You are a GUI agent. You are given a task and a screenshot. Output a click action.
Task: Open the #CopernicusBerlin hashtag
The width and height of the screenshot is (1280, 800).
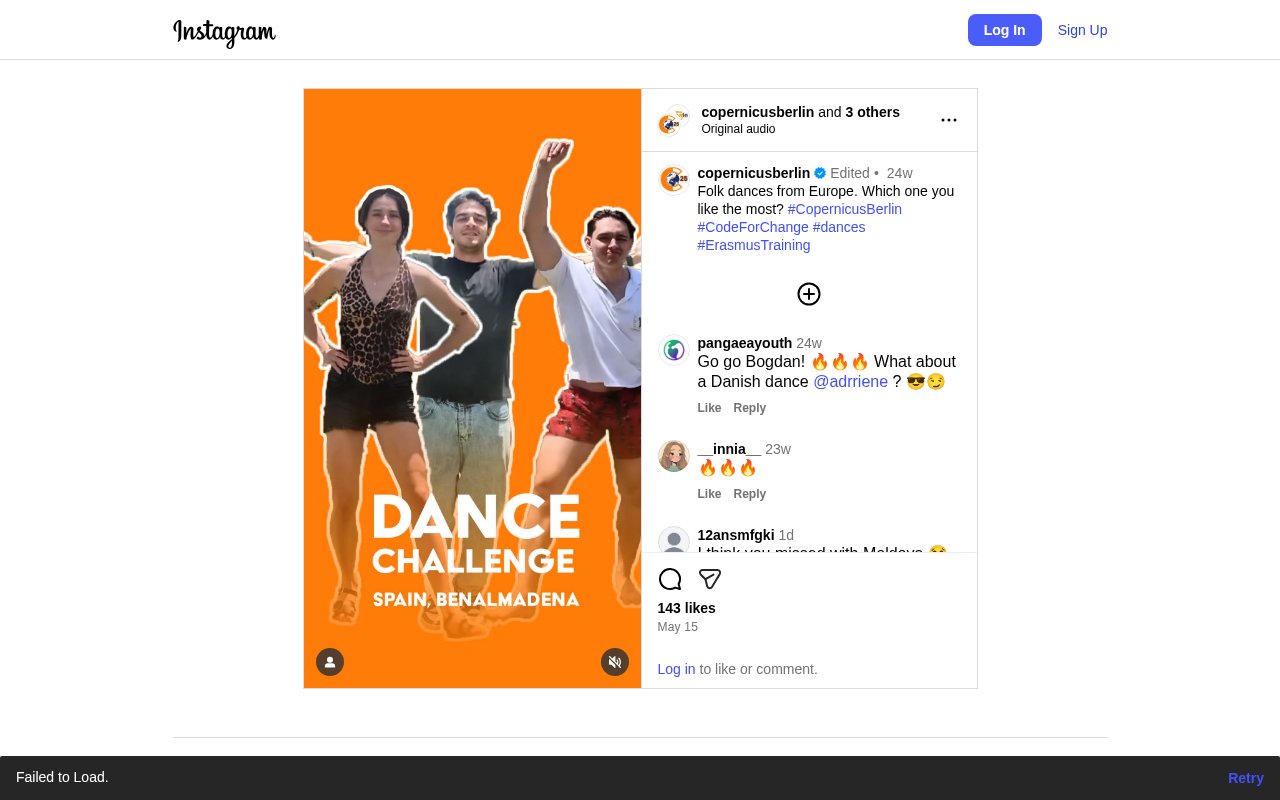tap(844, 209)
